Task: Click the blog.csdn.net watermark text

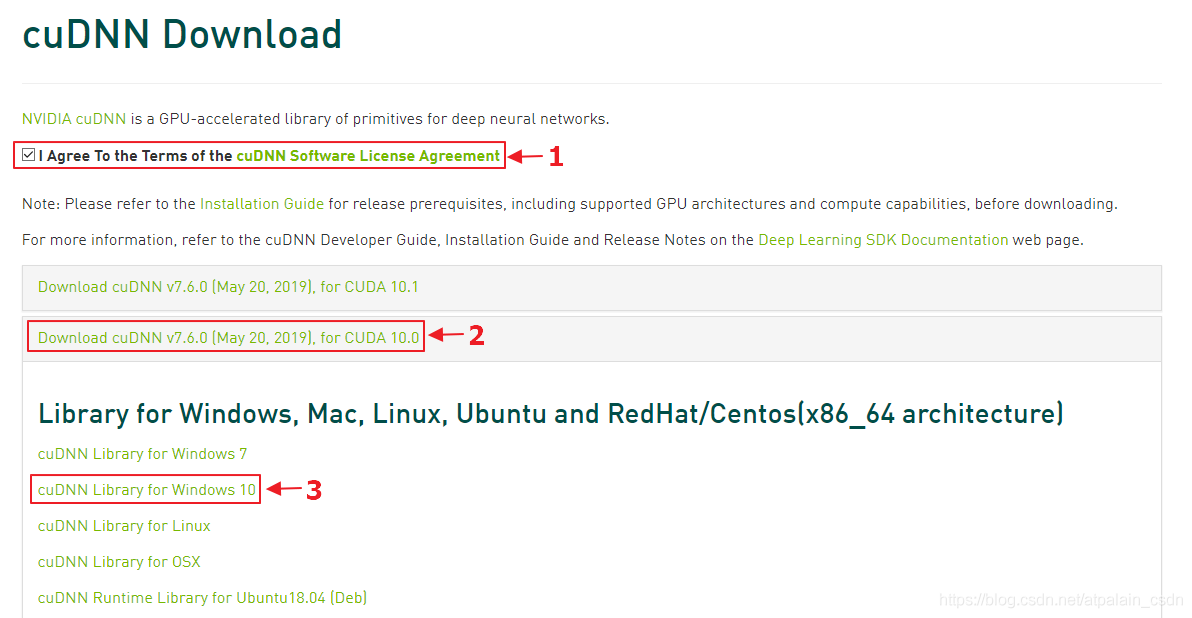Action: [x=1061, y=600]
